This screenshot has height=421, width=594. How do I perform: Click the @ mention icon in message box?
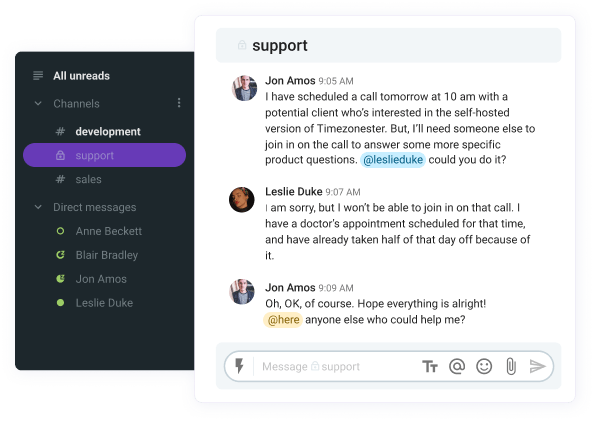(457, 366)
